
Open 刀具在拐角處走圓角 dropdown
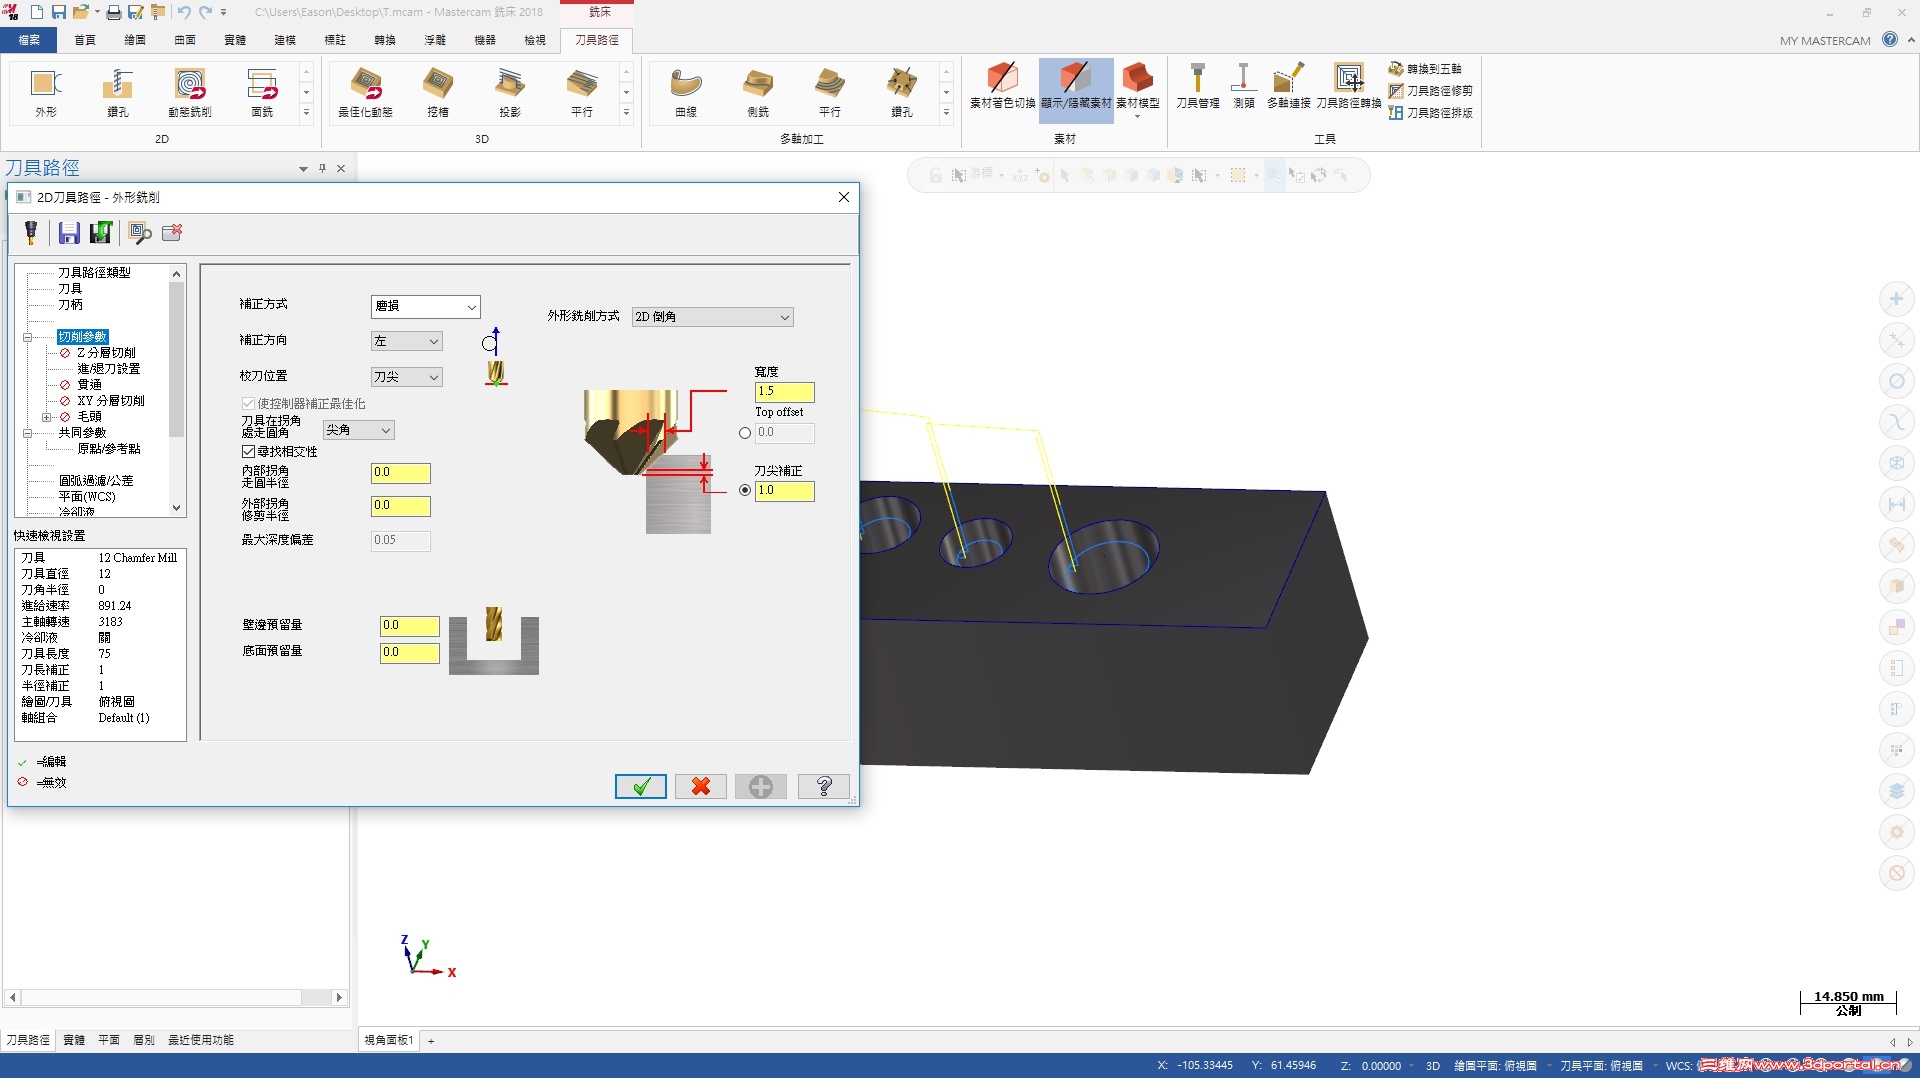point(359,430)
